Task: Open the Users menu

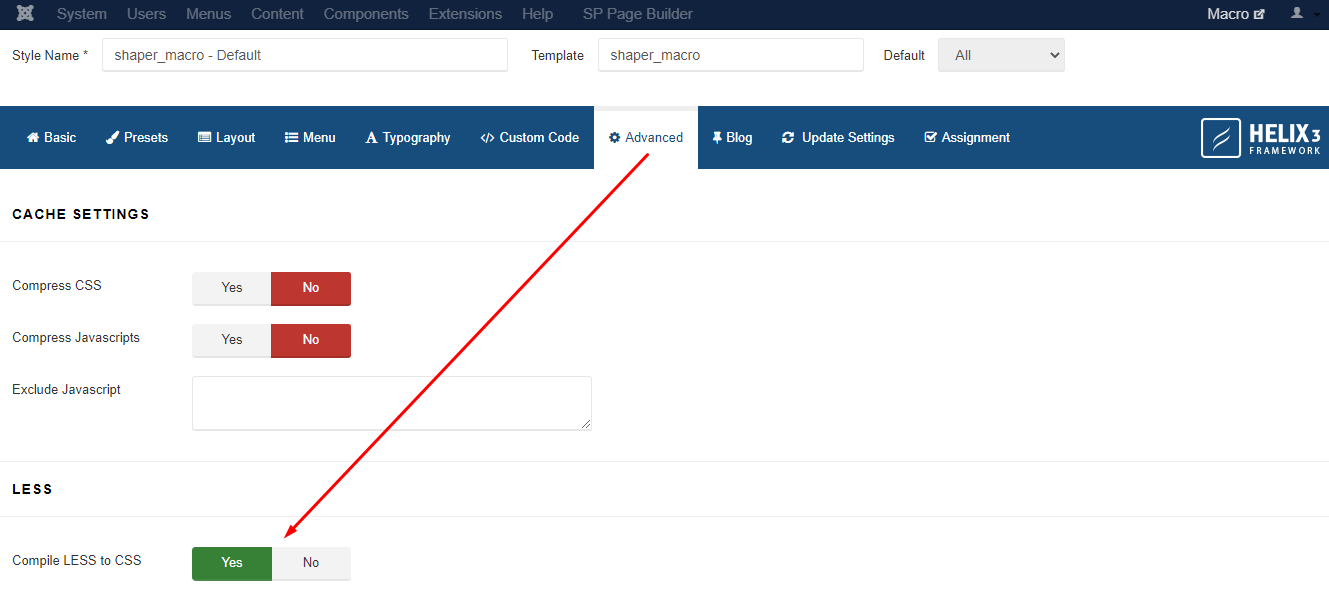Action: 147,14
